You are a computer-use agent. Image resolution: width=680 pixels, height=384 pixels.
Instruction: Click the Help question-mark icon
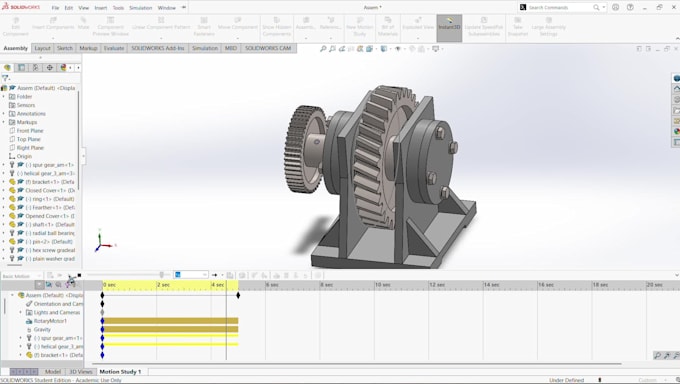pyautogui.click(x=630, y=7)
